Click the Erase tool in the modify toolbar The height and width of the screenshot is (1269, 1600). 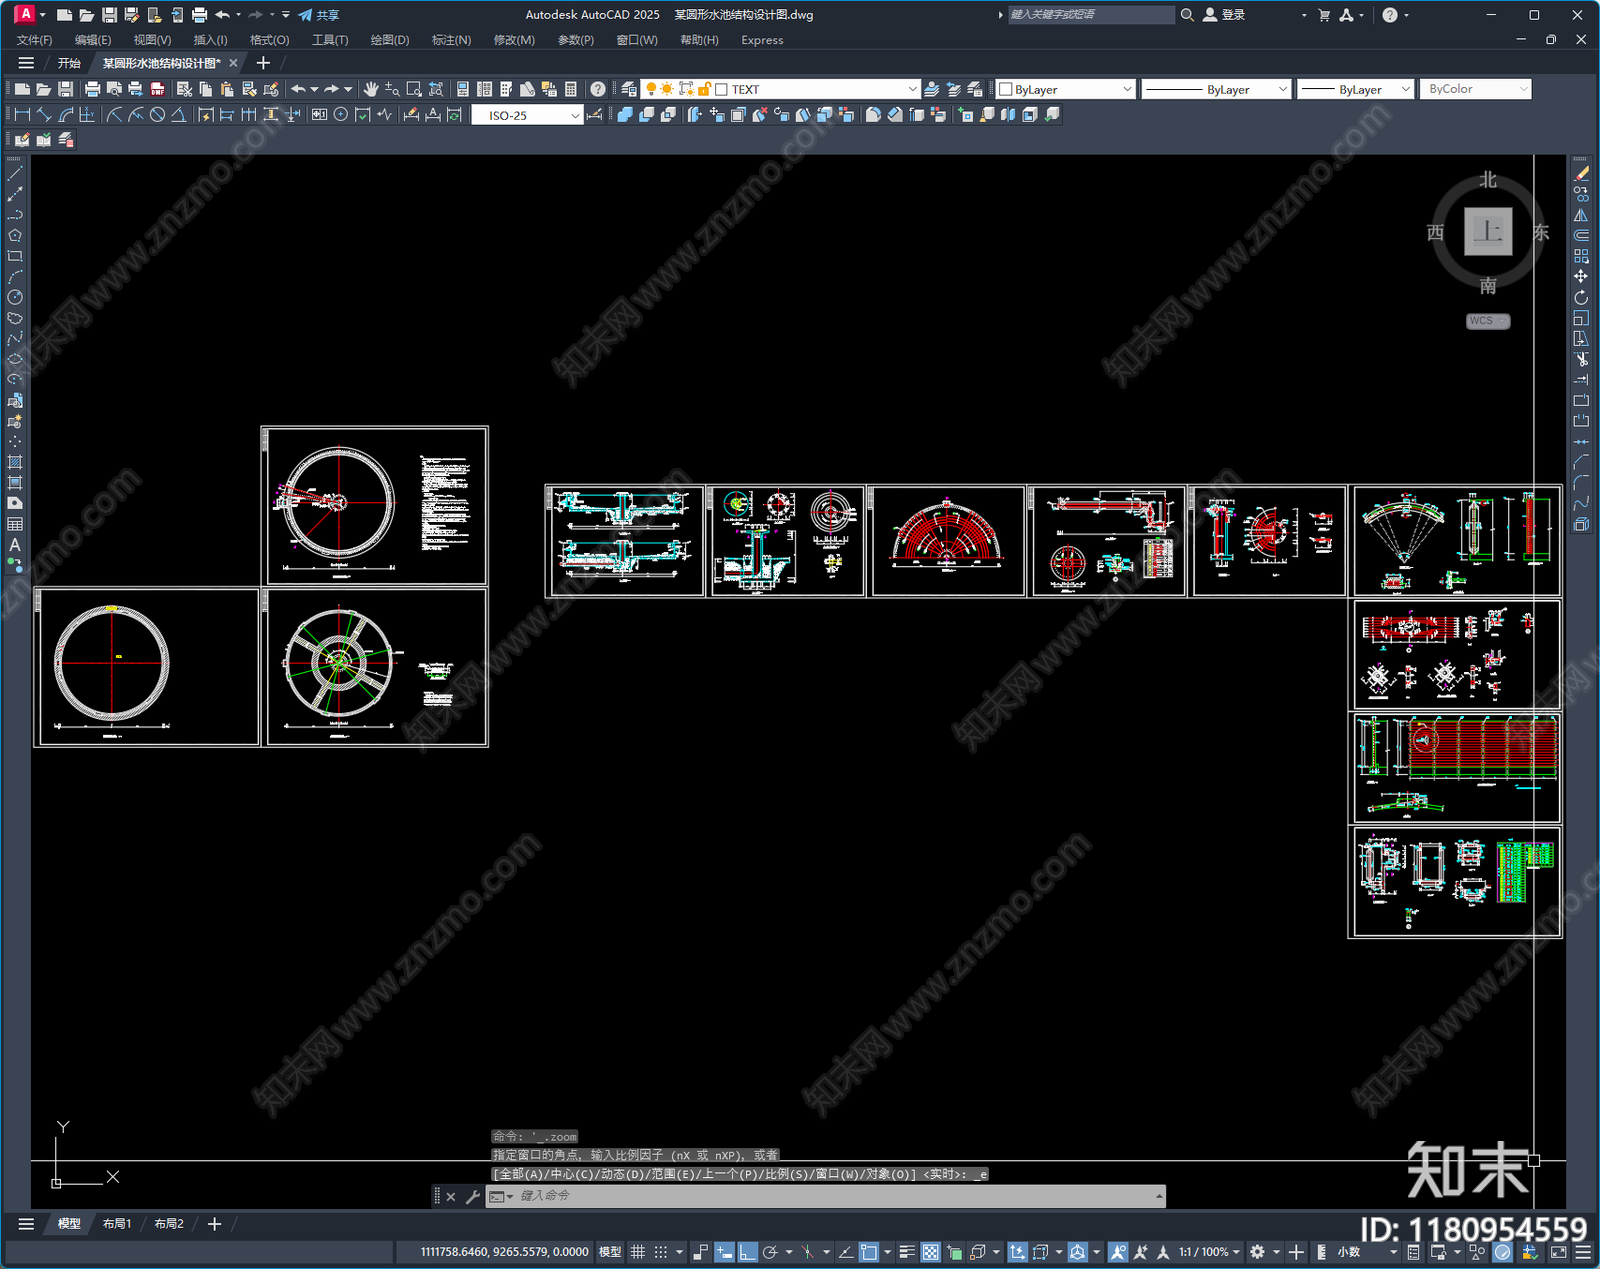coord(1581,174)
